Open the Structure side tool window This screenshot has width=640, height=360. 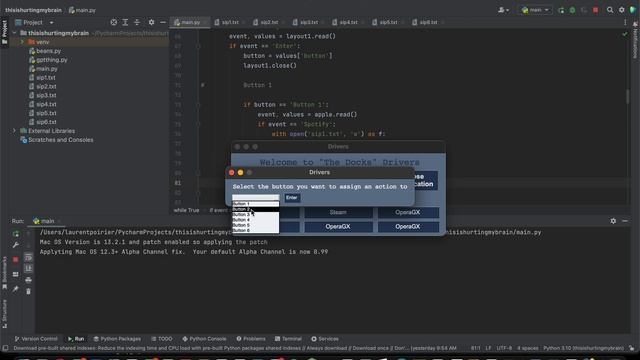5,314
